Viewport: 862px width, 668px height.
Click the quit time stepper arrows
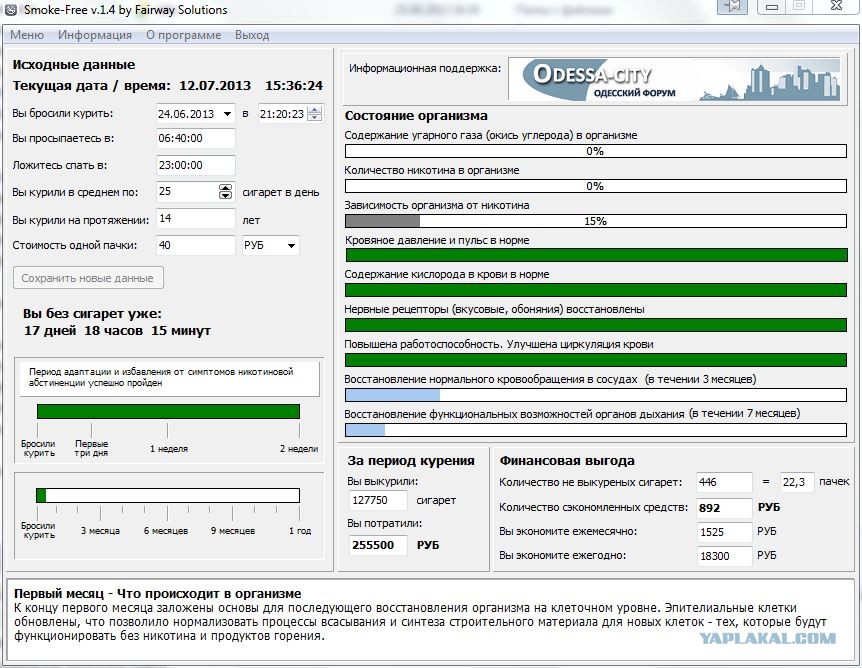tap(314, 113)
